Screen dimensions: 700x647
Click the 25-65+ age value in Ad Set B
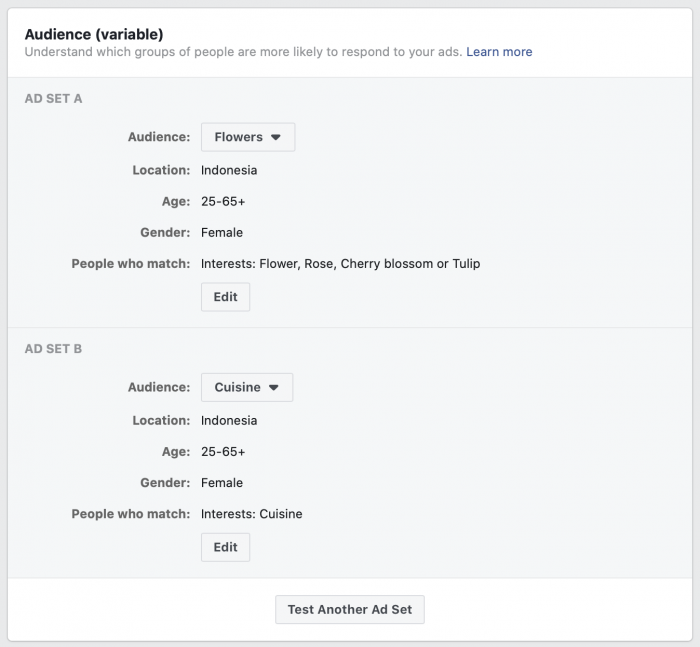point(223,452)
